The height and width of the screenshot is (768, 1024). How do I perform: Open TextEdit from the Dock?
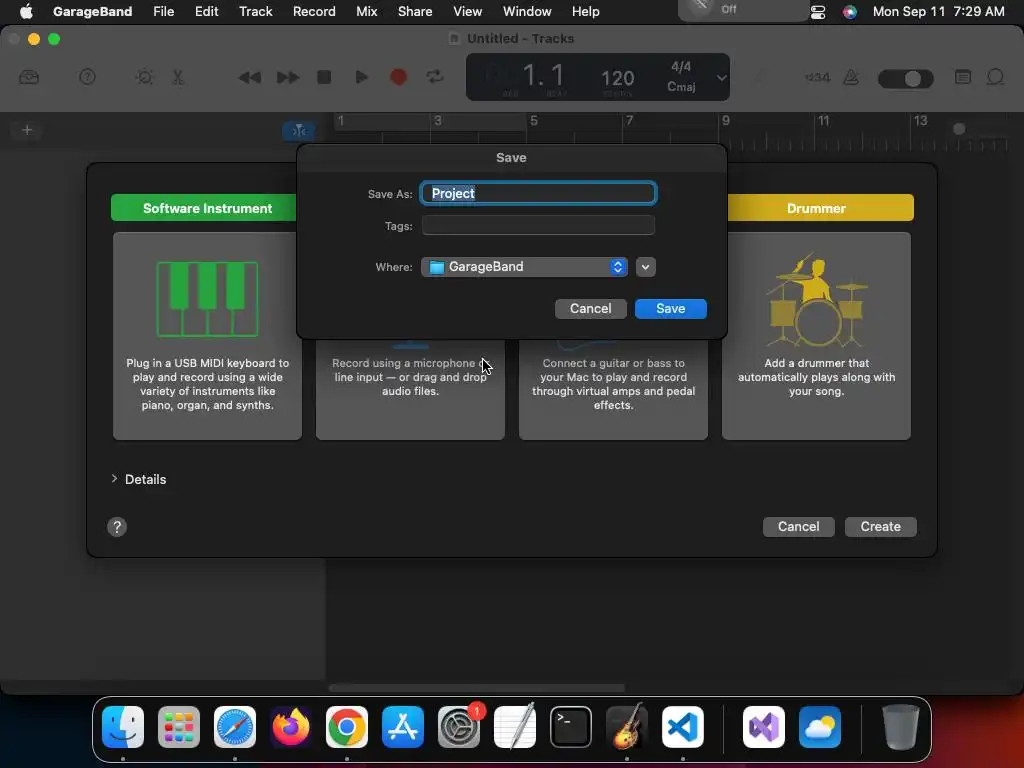[515, 727]
